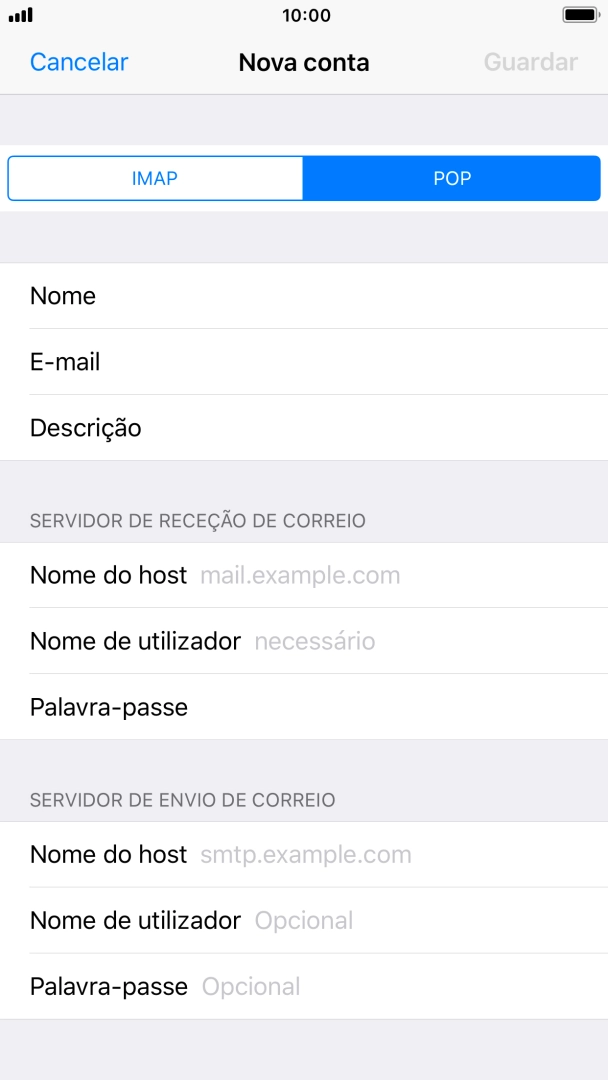Tap the battery indicator icon
Viewport: 608px width, 1080px height.
click(578, 14)
